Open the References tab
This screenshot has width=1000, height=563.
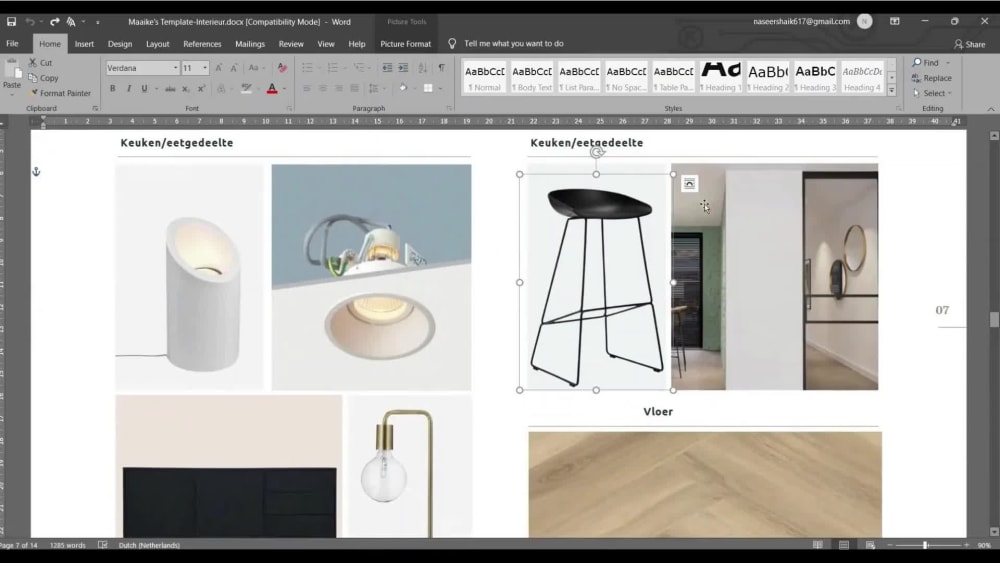[202, 44]
